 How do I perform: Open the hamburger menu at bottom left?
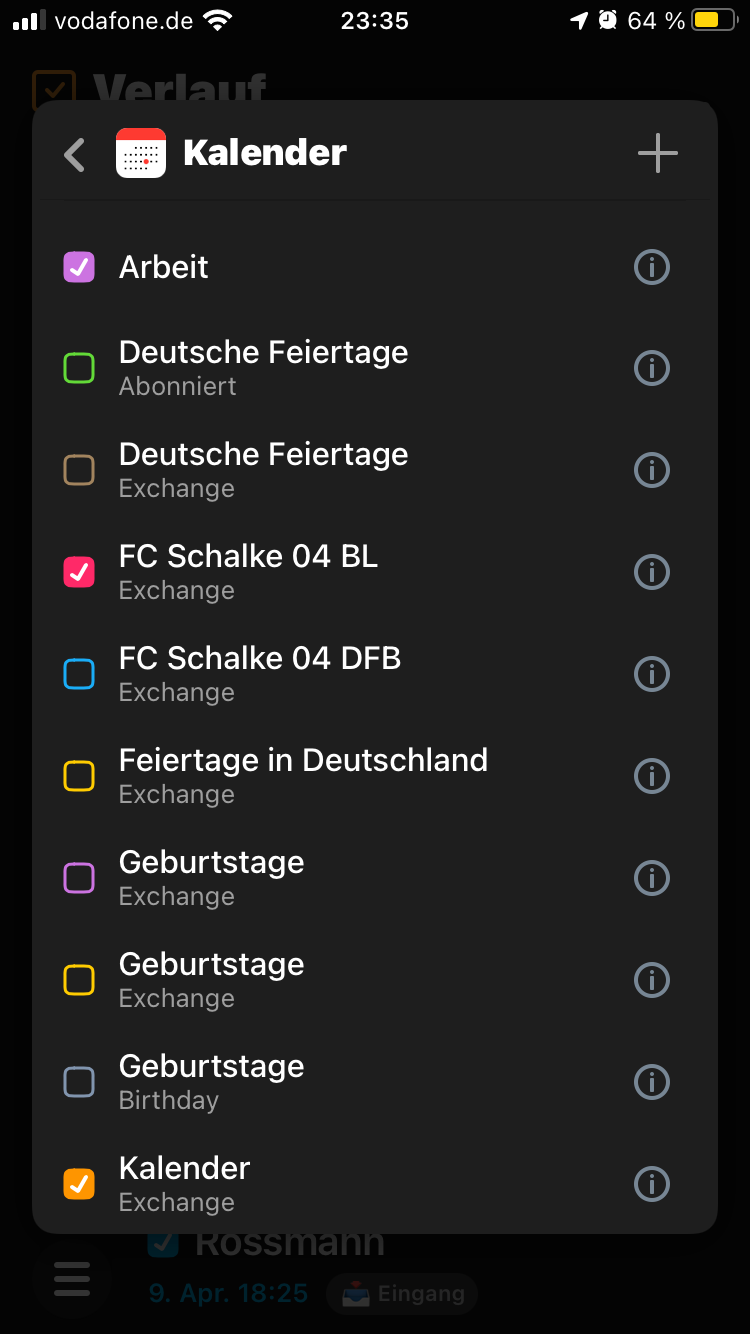tap(72, 1278)
